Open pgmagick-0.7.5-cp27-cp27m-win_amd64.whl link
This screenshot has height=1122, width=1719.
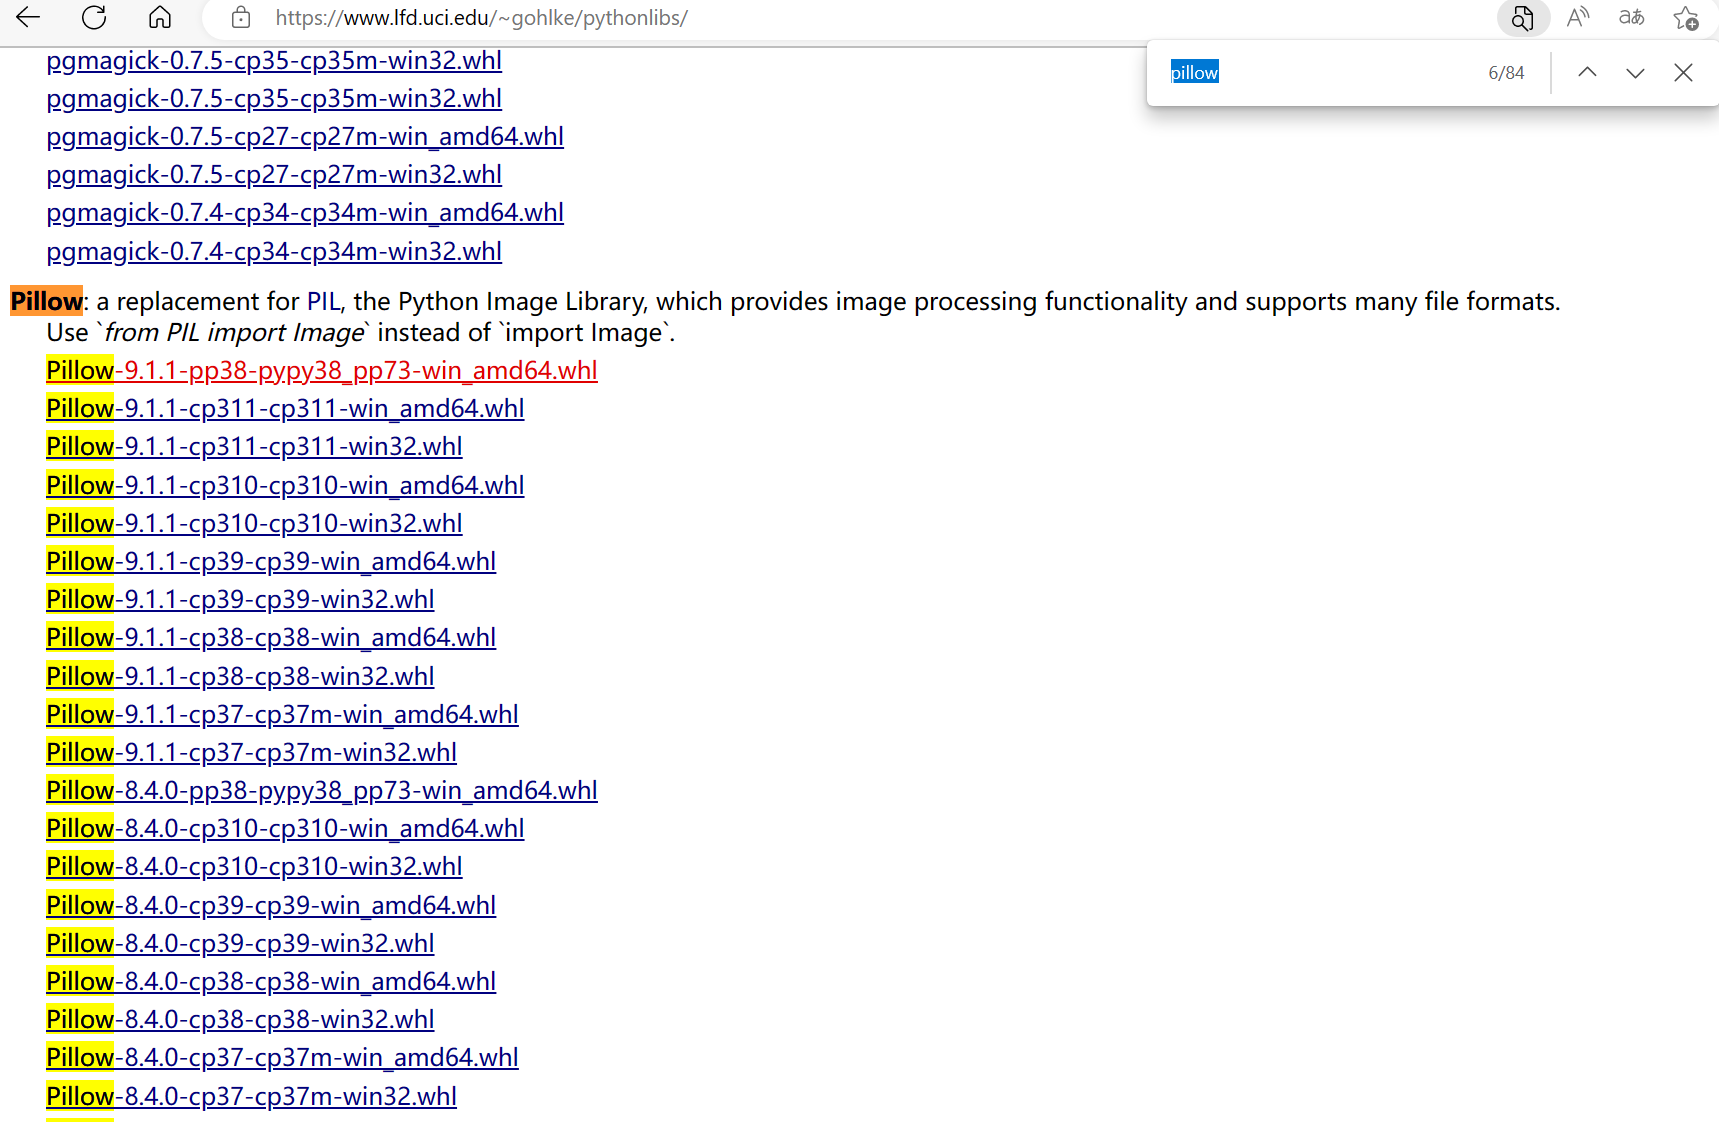click(305, 136)
